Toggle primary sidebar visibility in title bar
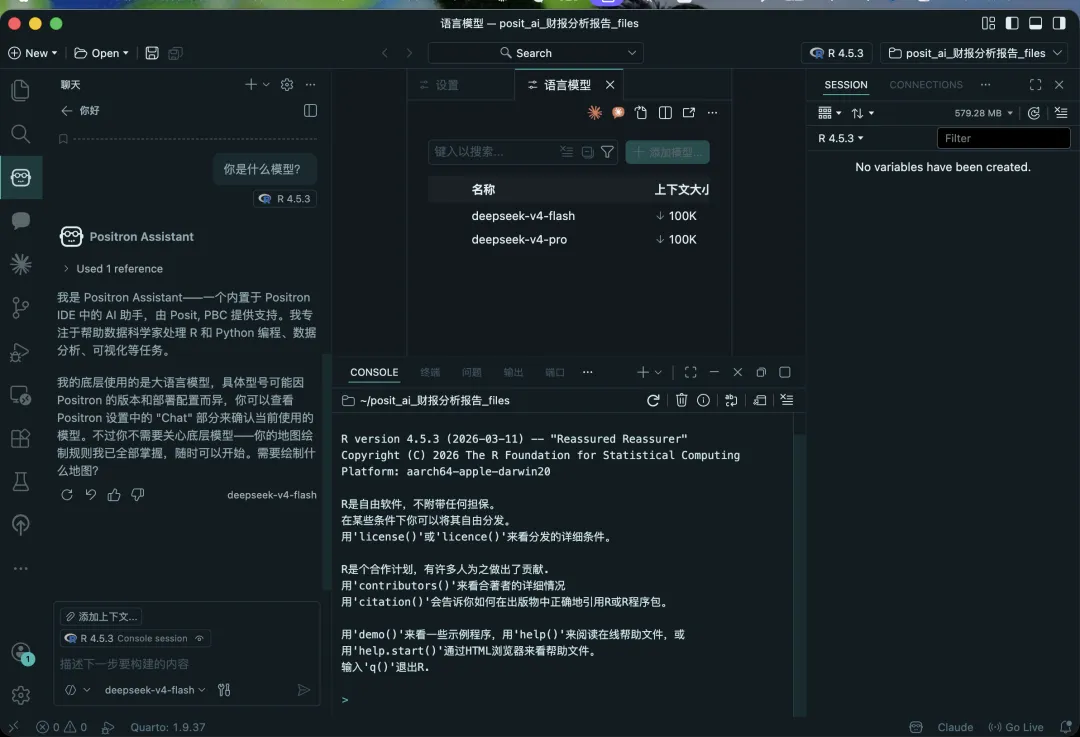This screenshot has width=1080, height=737. point(1012,23)
